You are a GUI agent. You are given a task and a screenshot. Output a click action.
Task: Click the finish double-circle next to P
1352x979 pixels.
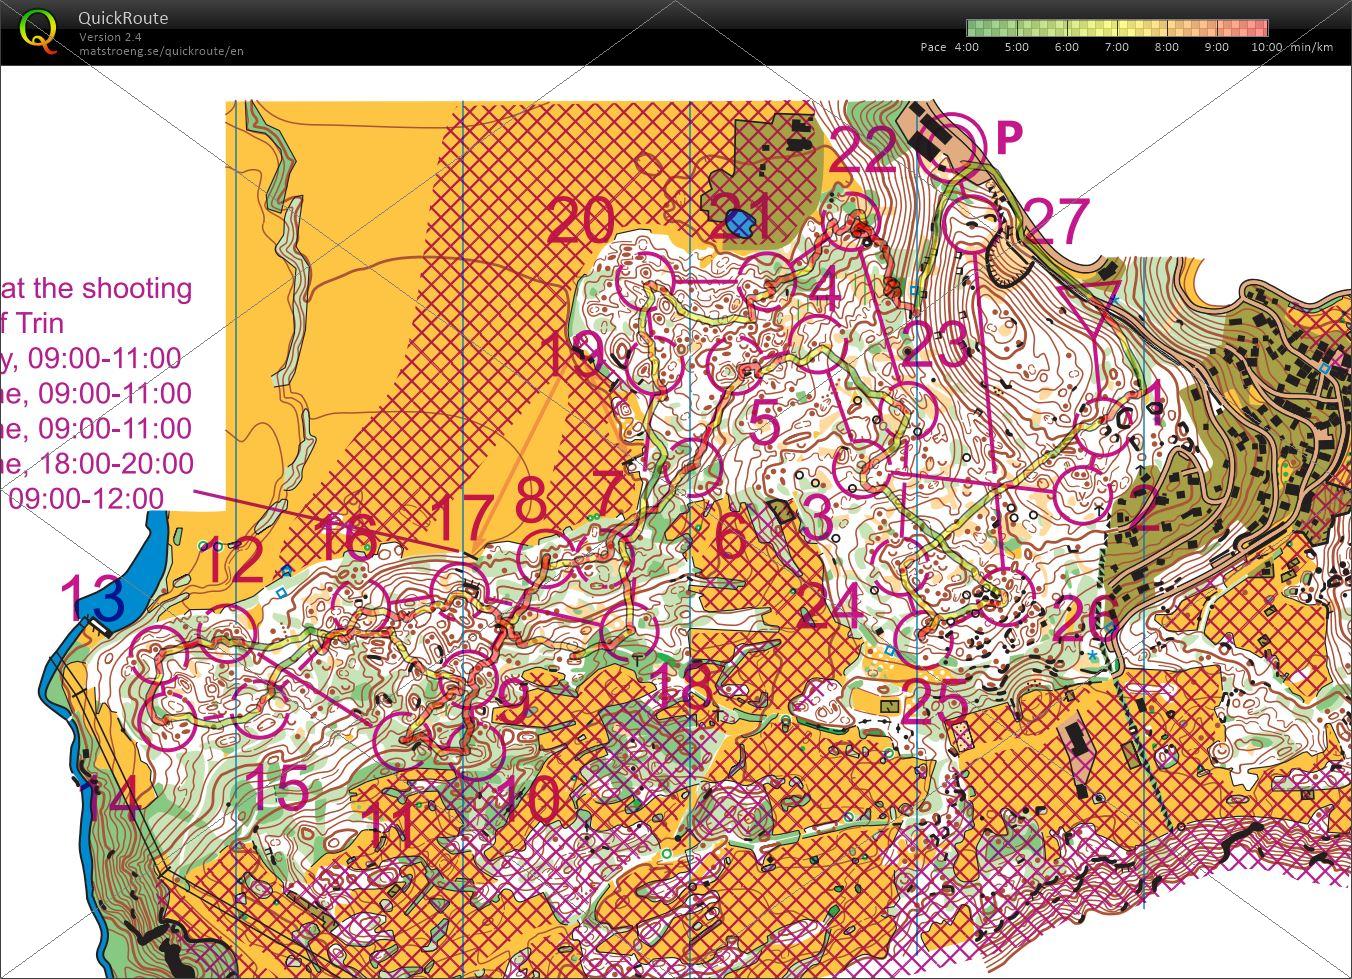point(951,141)
